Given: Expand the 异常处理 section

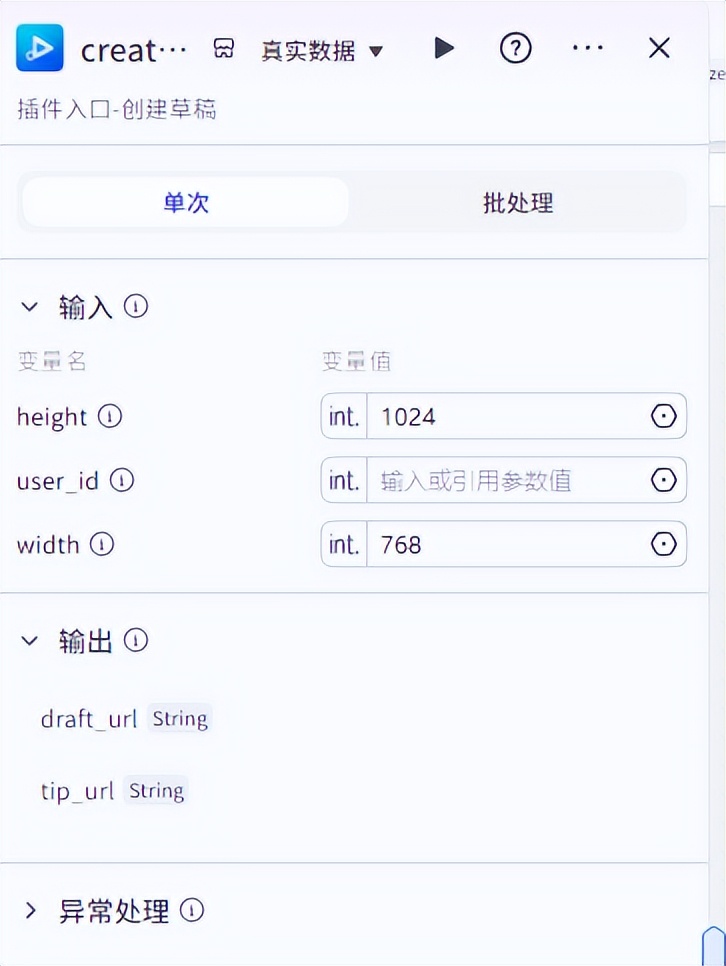Looking at the screenshot, I should pos(30,911).
